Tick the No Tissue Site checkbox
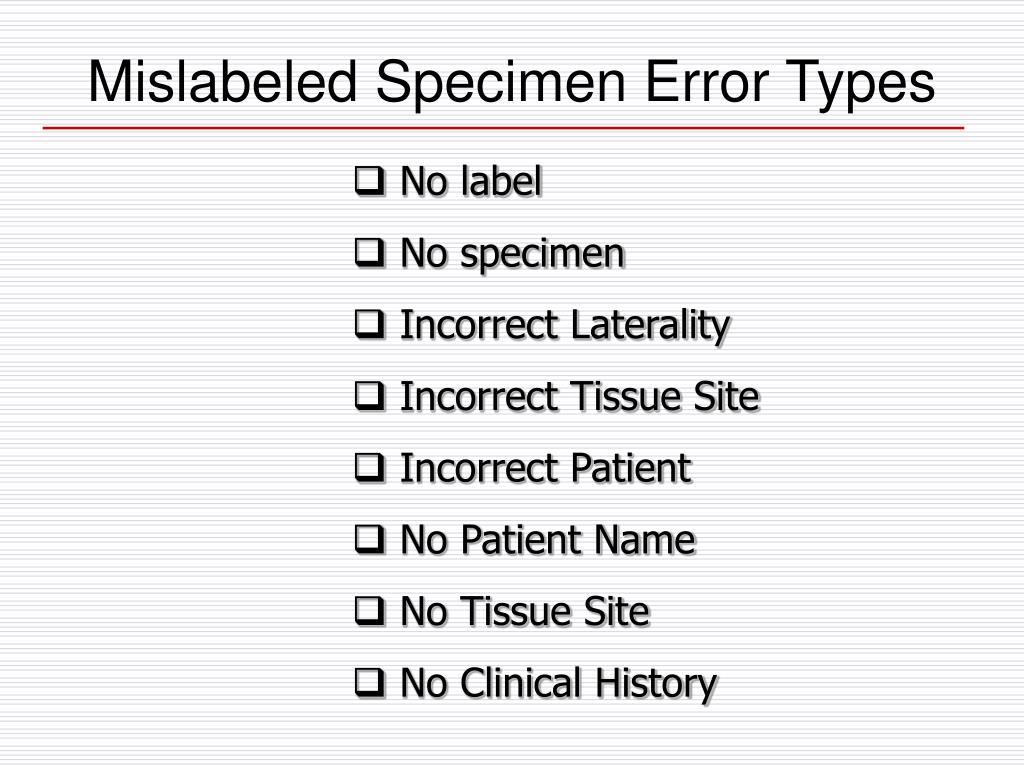1024x768 pixels. pyautogui.click(x=370, y=611)
